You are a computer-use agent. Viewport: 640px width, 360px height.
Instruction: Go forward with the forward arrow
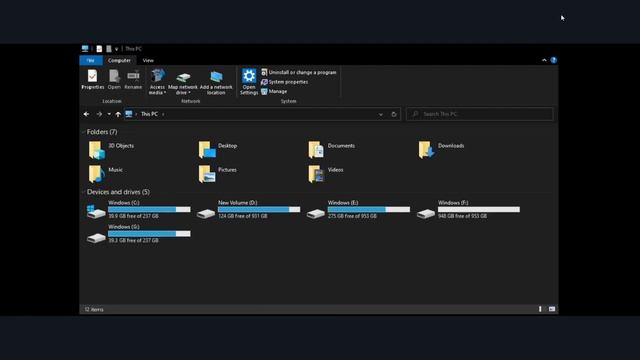(x=99, y=114)
